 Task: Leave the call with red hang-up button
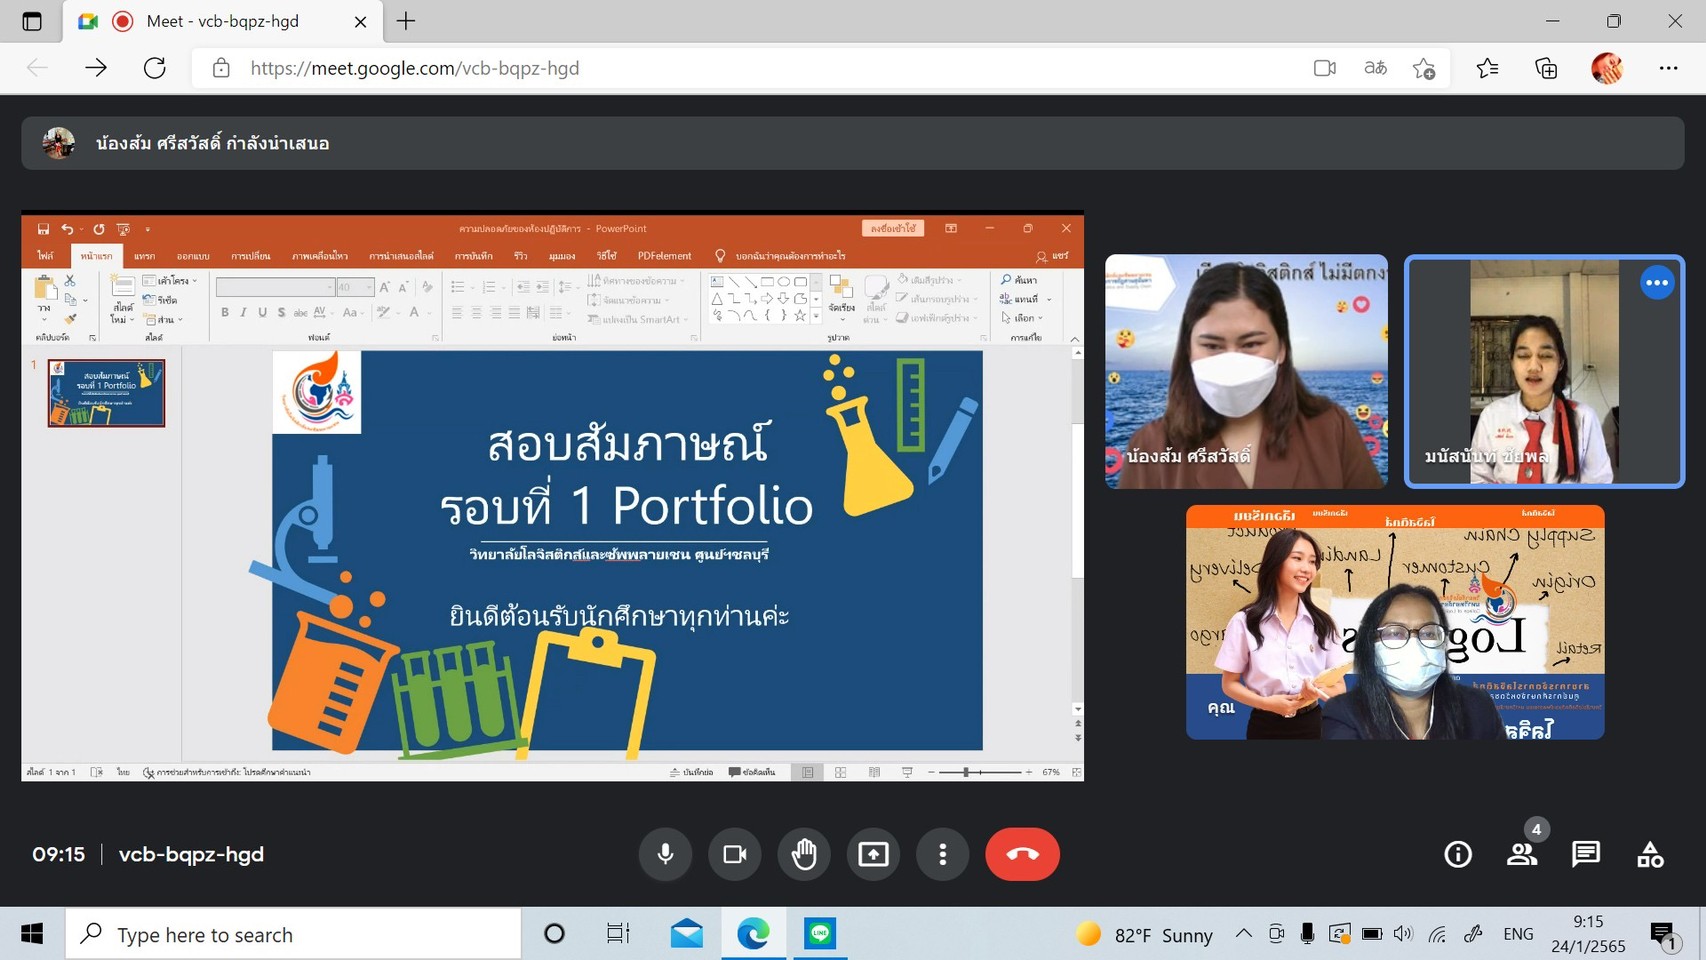click(1022, 854)
